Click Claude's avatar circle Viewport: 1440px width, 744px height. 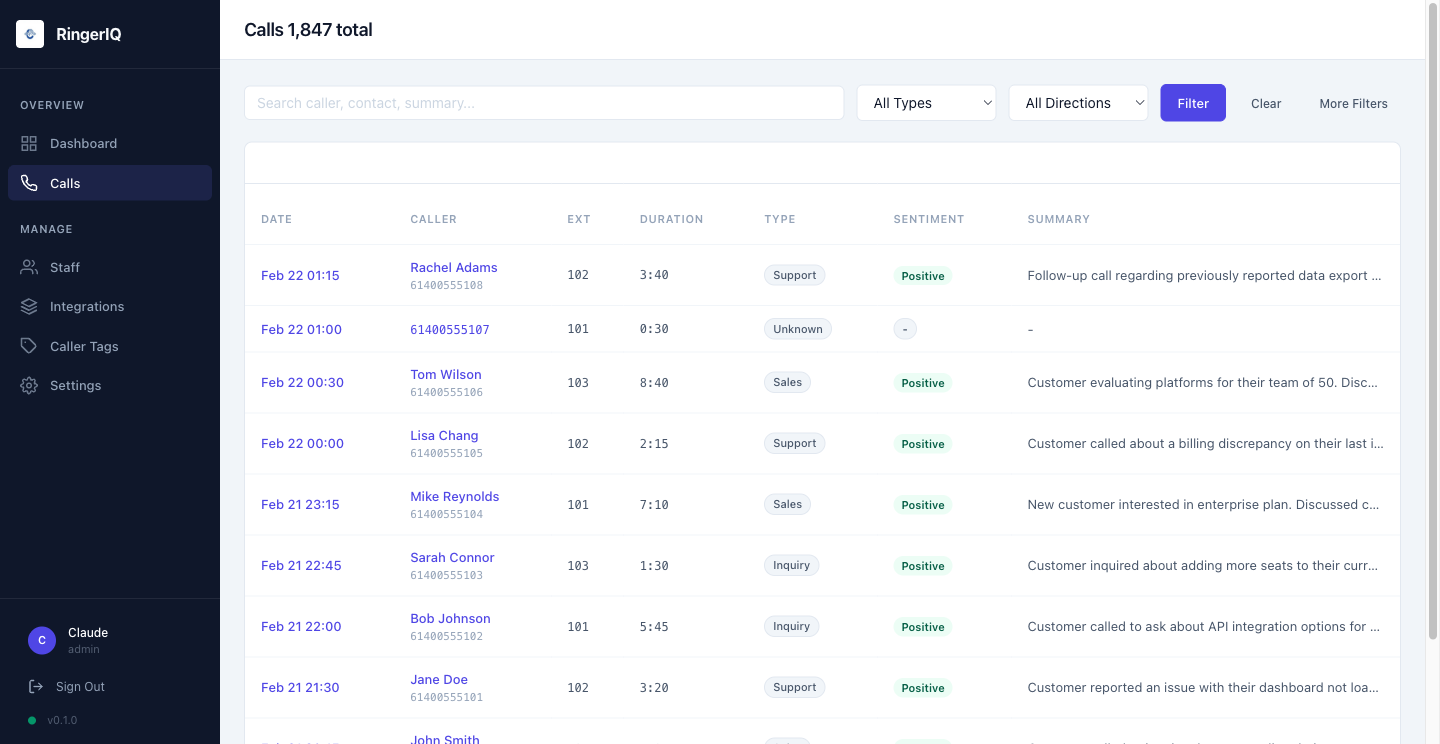click(41, 640)
